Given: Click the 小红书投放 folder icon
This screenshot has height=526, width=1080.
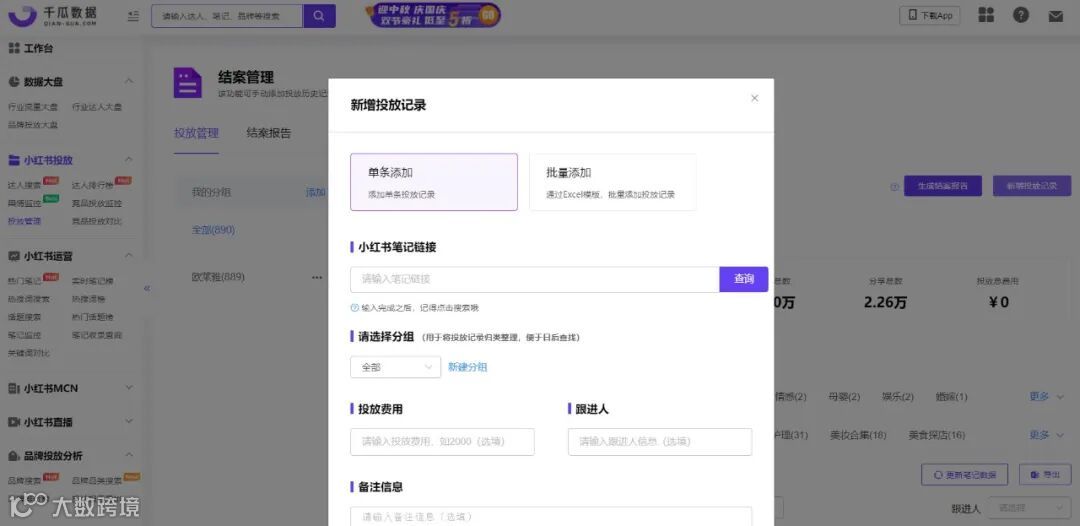Looking at the screenshot, I should 14,160.
